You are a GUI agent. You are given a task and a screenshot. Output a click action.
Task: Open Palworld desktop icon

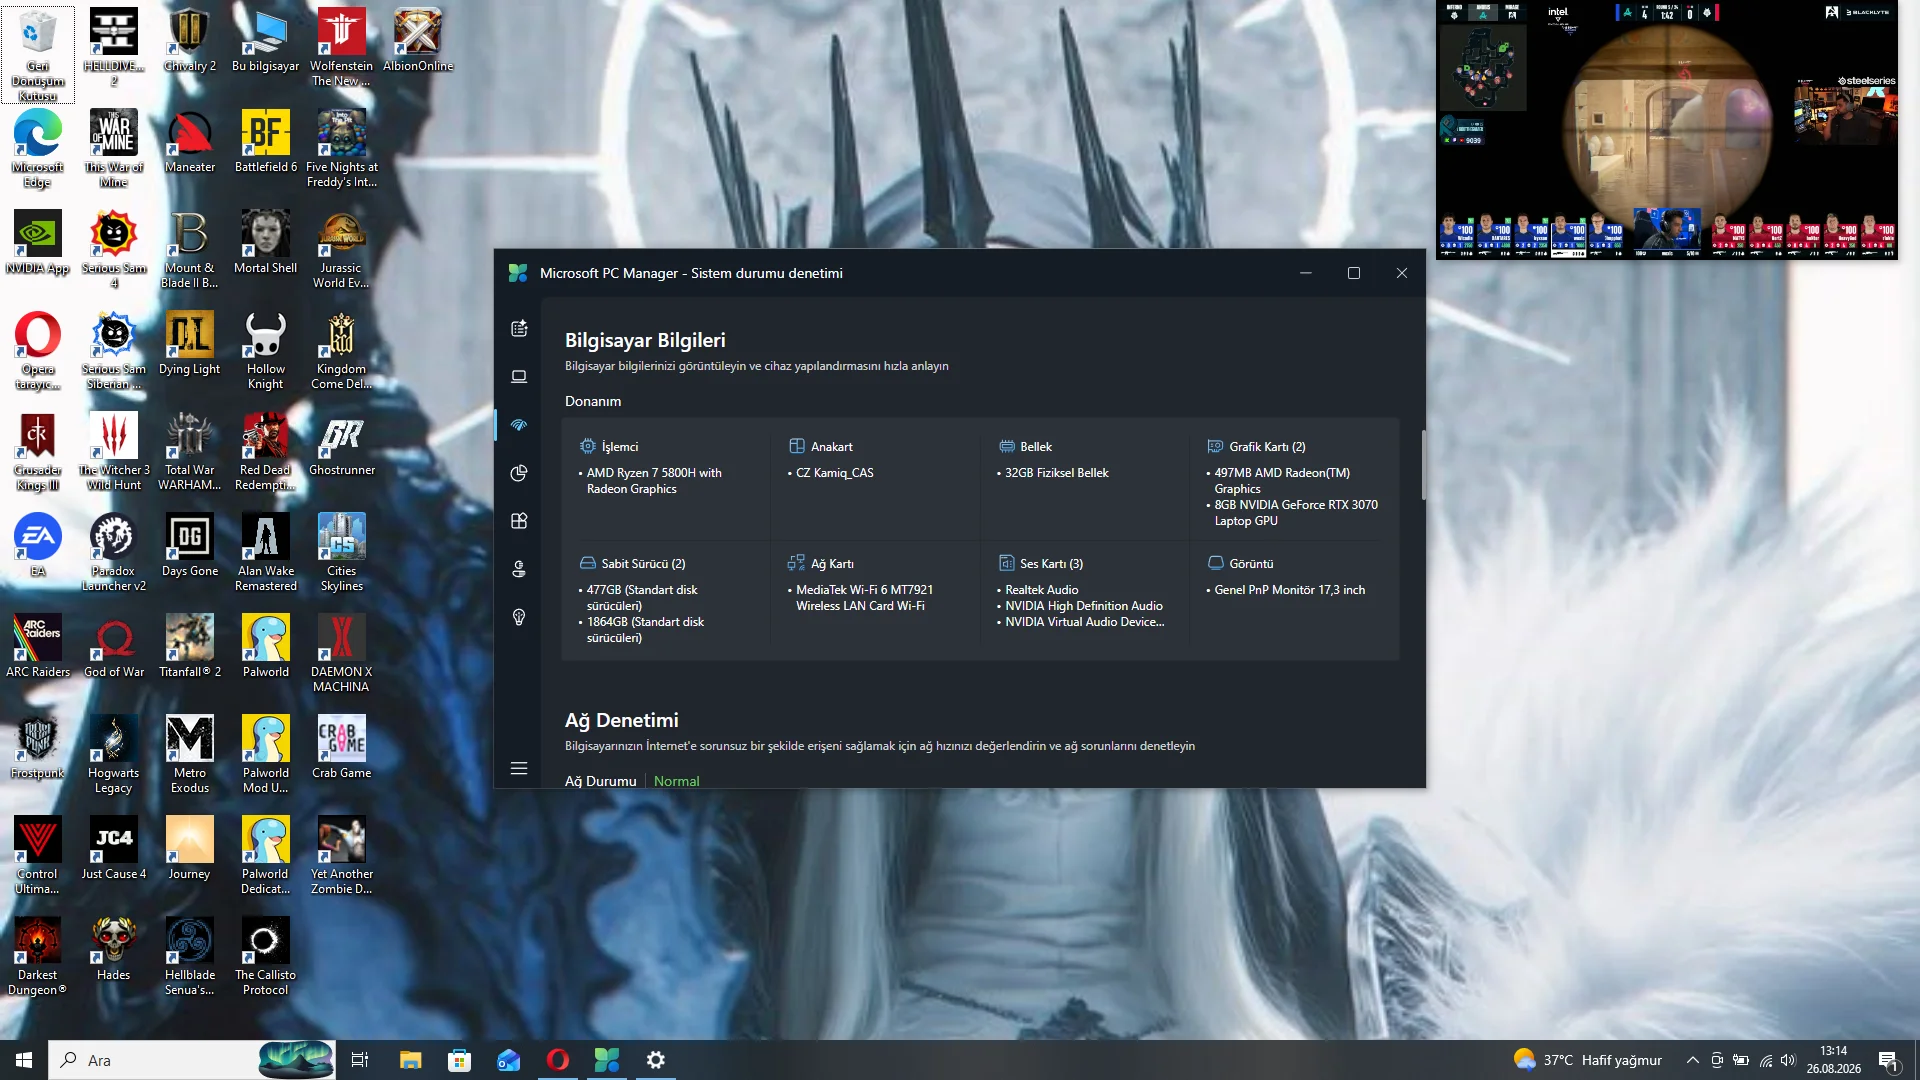266,646
